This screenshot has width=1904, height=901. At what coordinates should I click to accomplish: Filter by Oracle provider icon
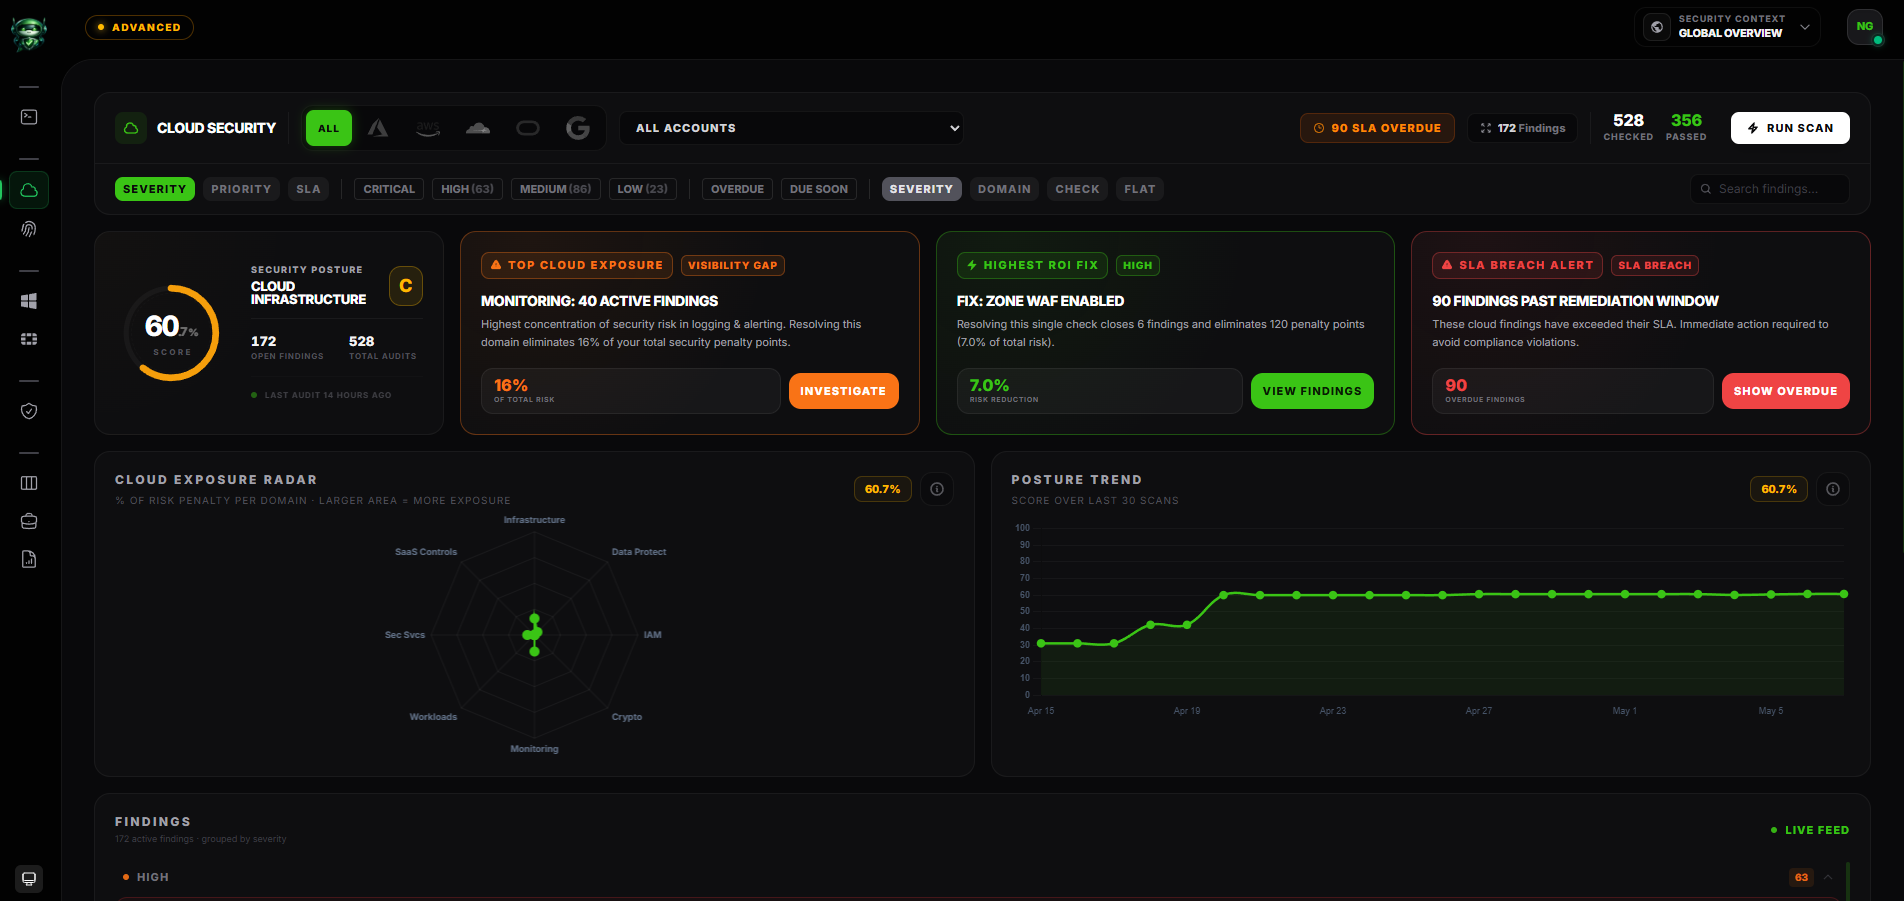point(528,128)
